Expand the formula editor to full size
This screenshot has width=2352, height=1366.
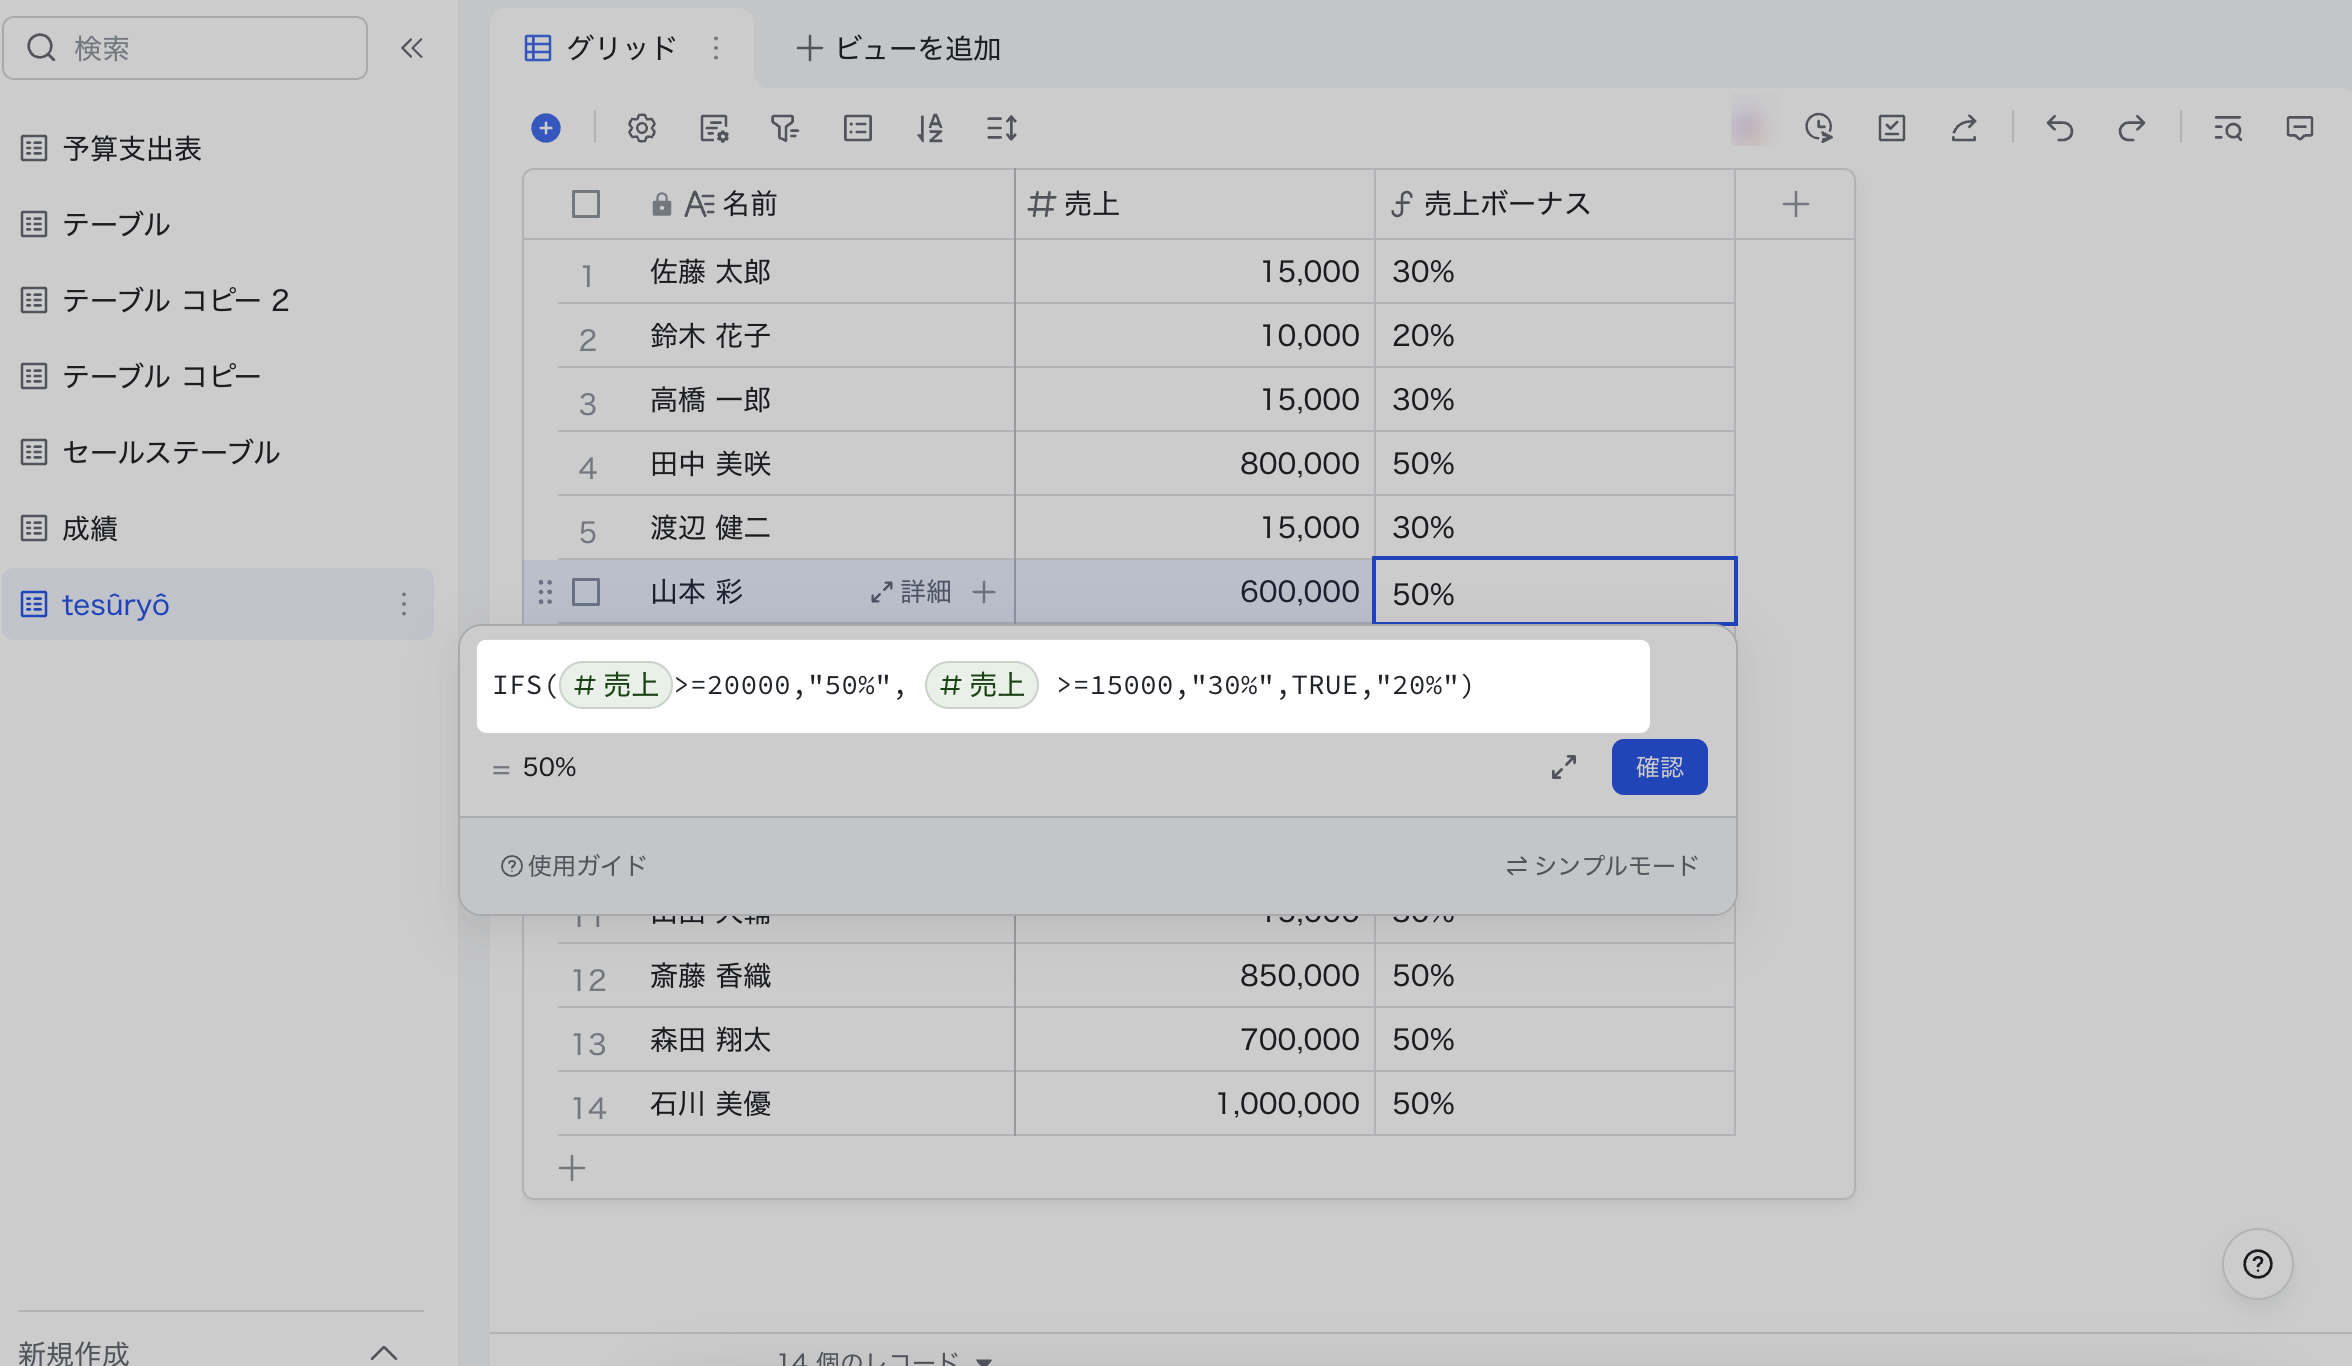coord(1564,767)
